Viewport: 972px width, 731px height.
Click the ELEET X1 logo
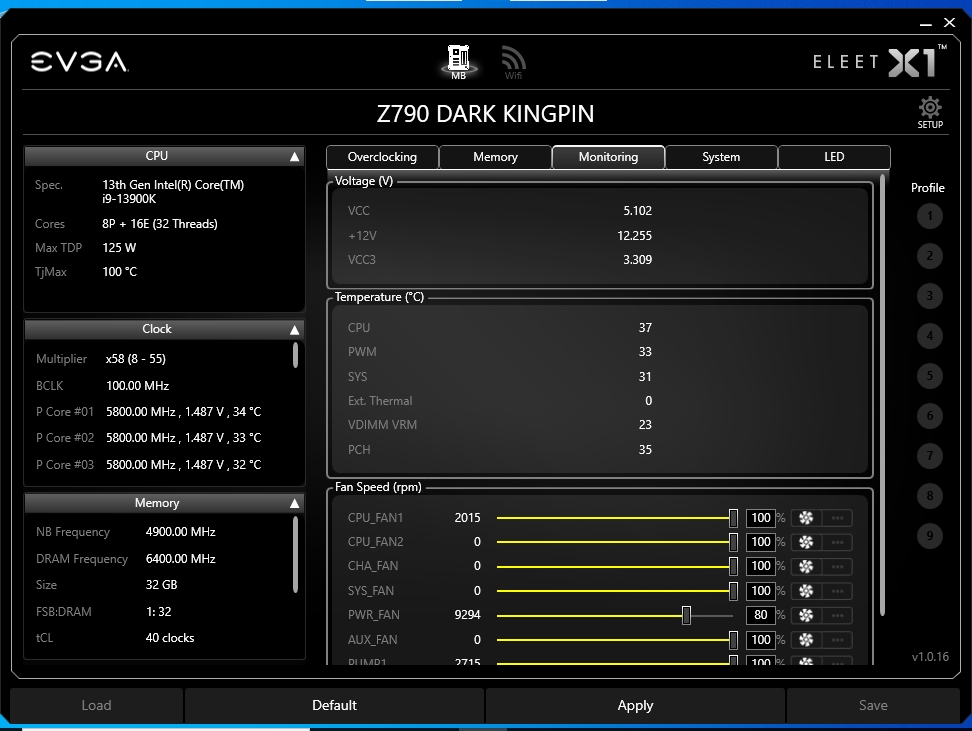[880, 61]
